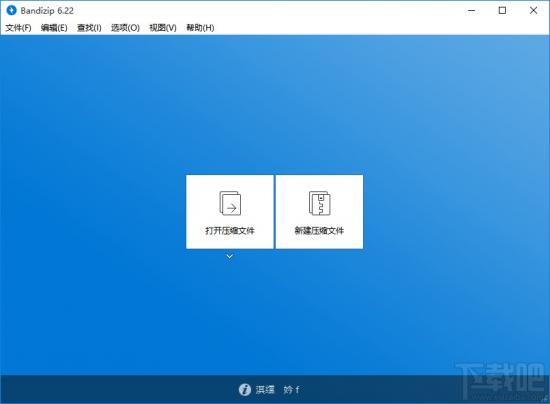The height and width of the screenshot is (404, 550).
Task: Select the 打开压缩文件 label text
Action: coord(230,230)
